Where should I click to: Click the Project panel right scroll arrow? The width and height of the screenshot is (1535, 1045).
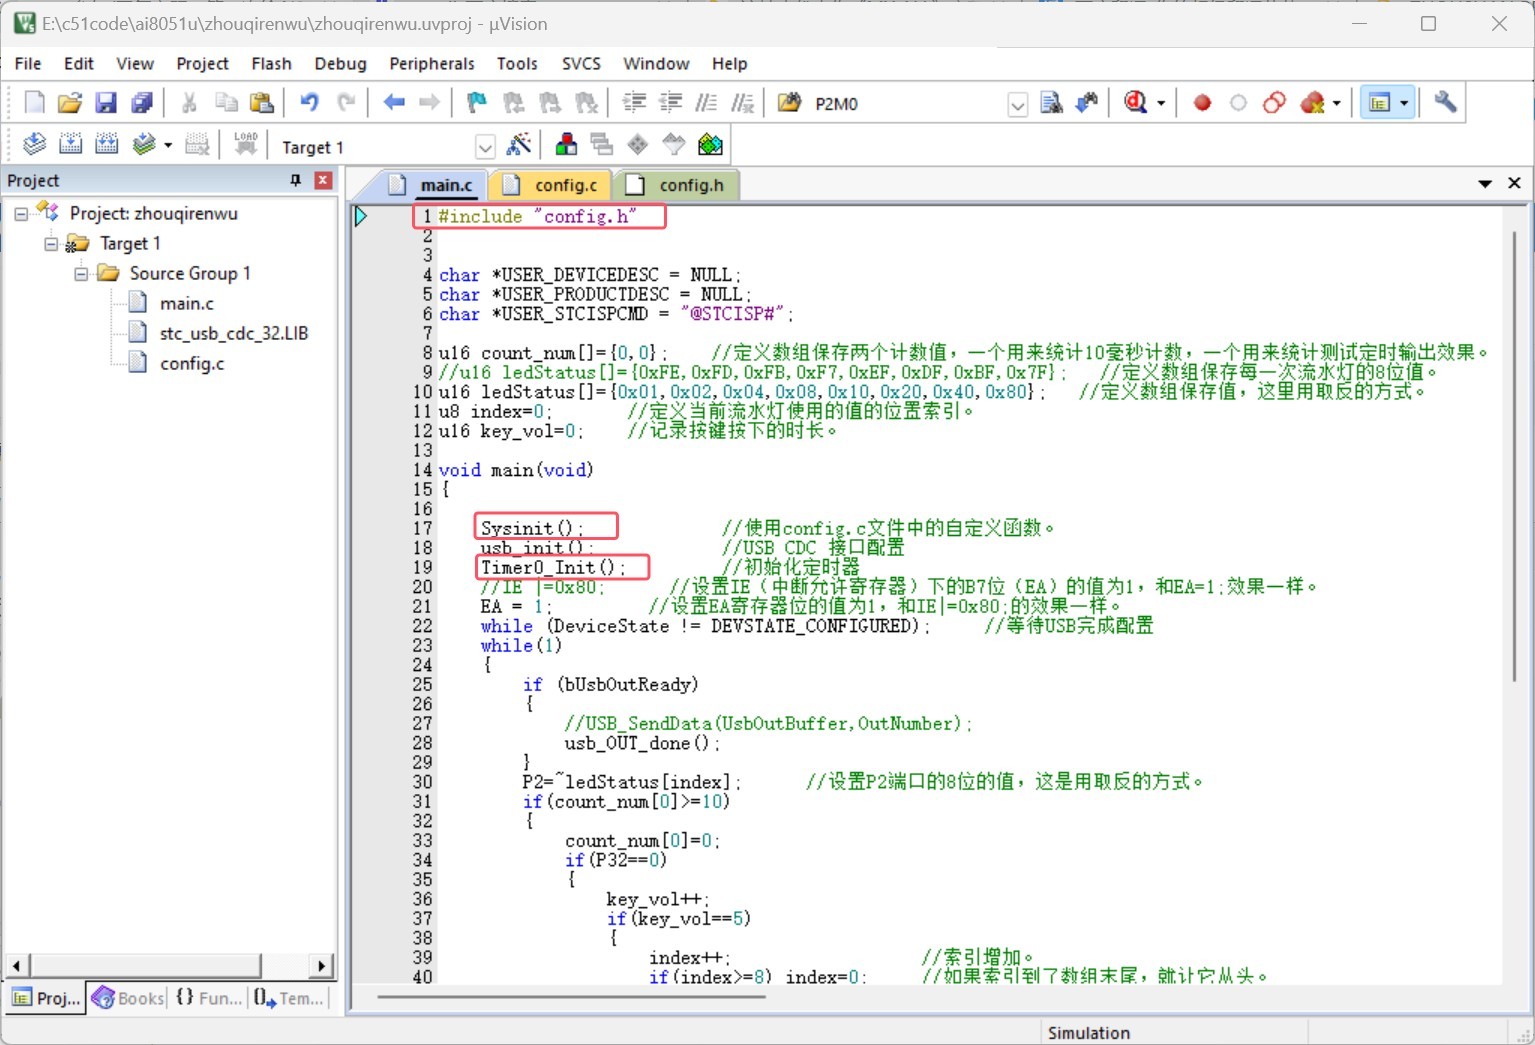(x=321, y=966)
